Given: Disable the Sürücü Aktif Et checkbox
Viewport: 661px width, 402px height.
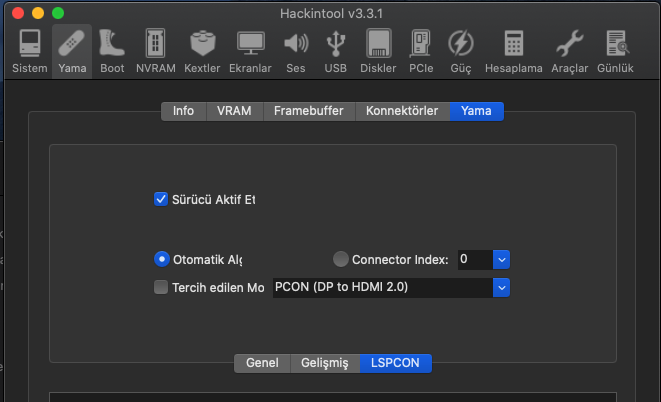Looking at the screenshot, I should 161,199.
